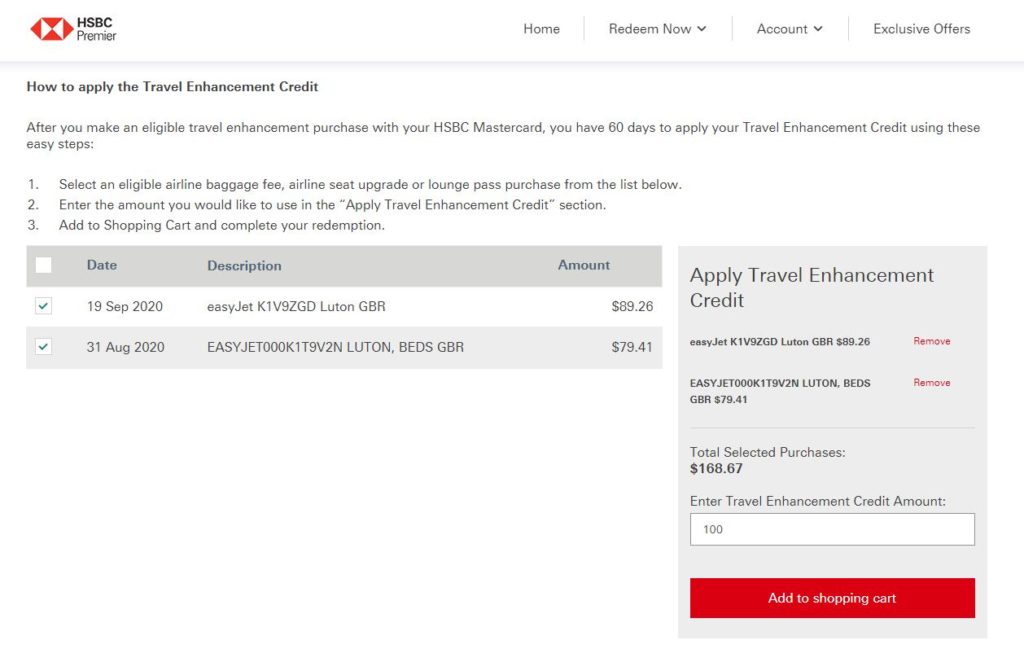Click the Description column header
This screenshot has height=649, width=1024.
[246, 264]
